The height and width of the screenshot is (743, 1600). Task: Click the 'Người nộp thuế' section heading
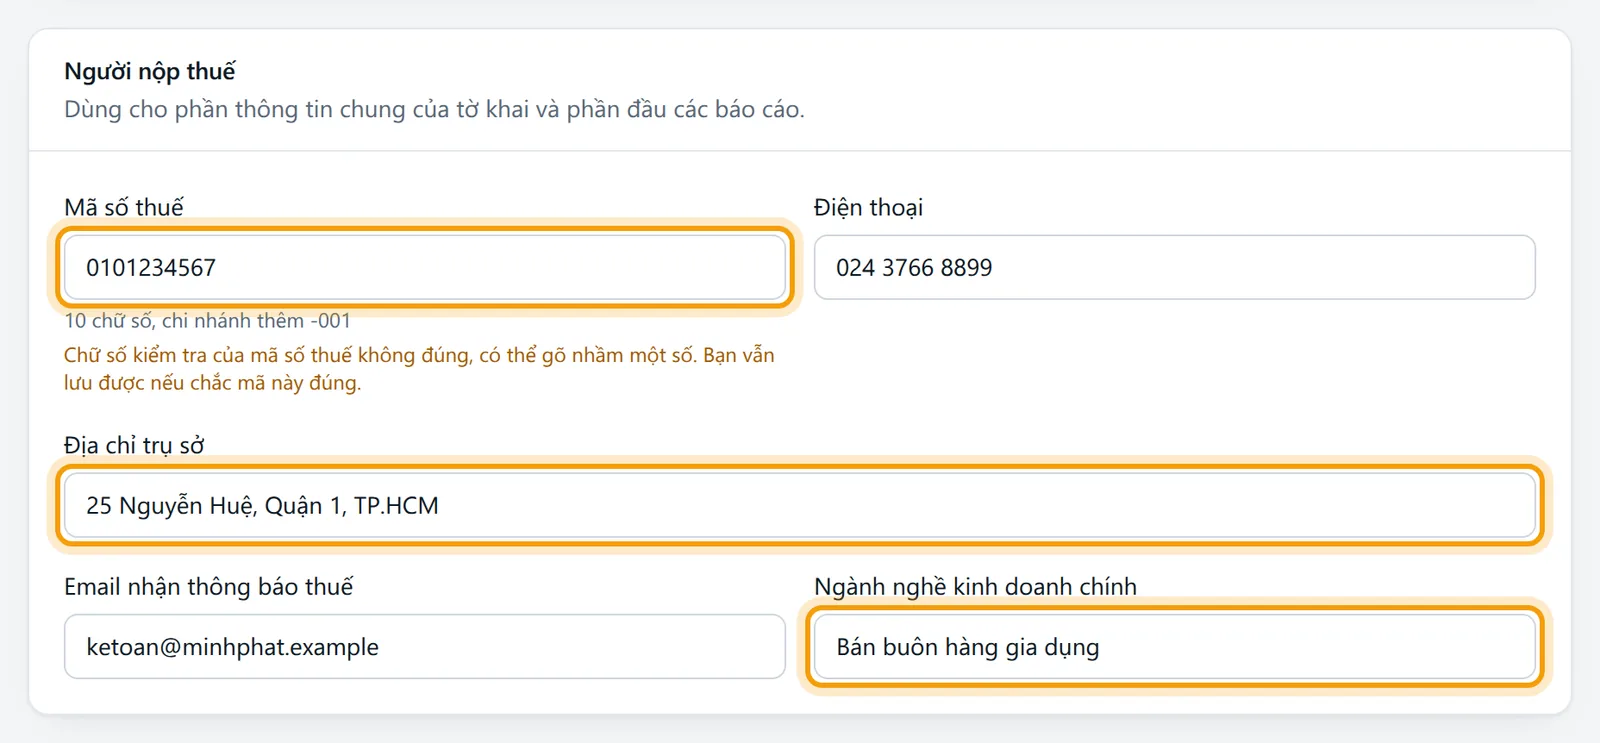150,71
